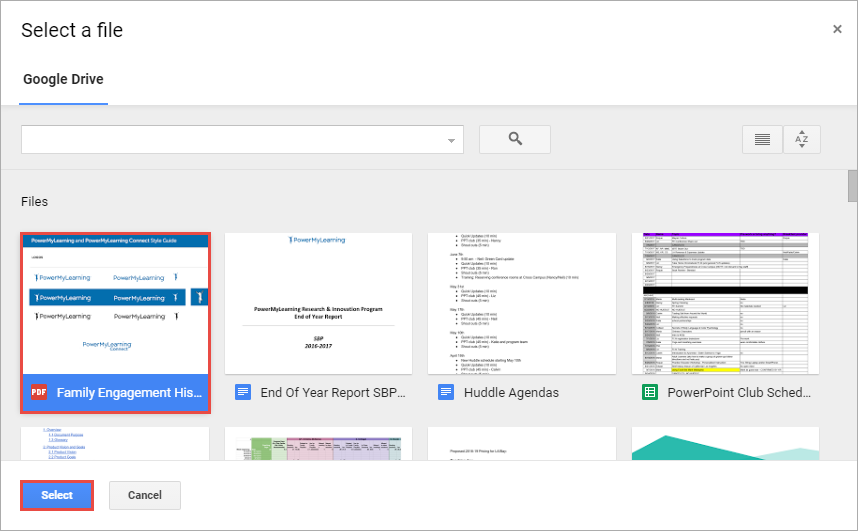Image resolution: width=858 pixels, height=531 pixels.
Task: Select the Huddle Agendas document thumbnail
Action: click(x=521, y=304)
